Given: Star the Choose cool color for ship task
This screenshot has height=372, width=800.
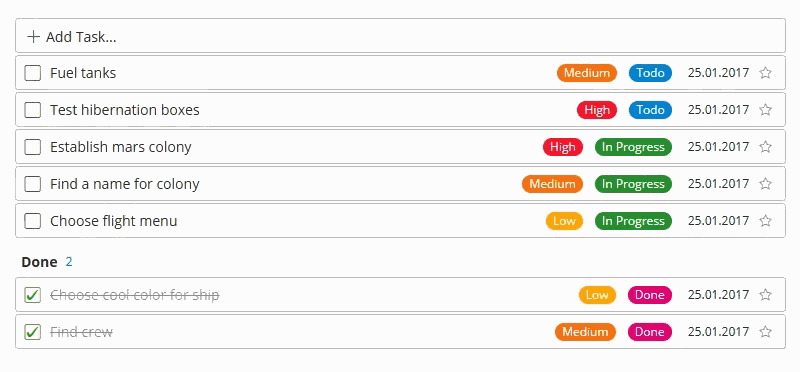Looking at the screenshot, I should click(765, 295).
